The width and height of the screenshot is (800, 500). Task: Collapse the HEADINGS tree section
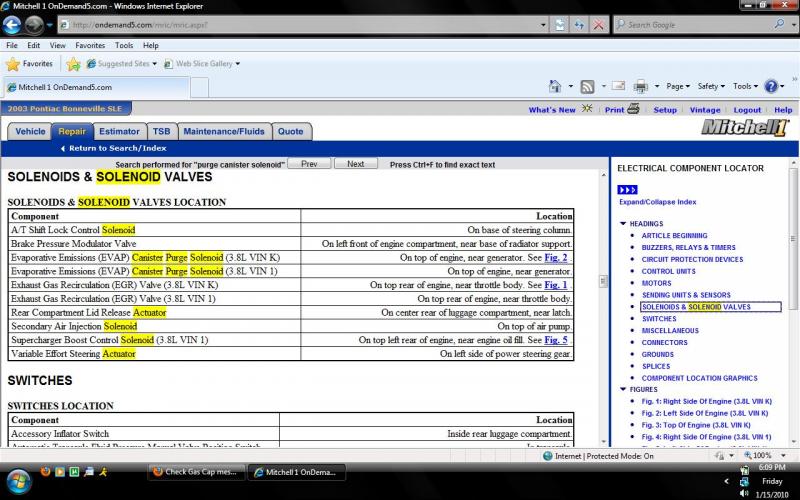(x=623, y=224)
